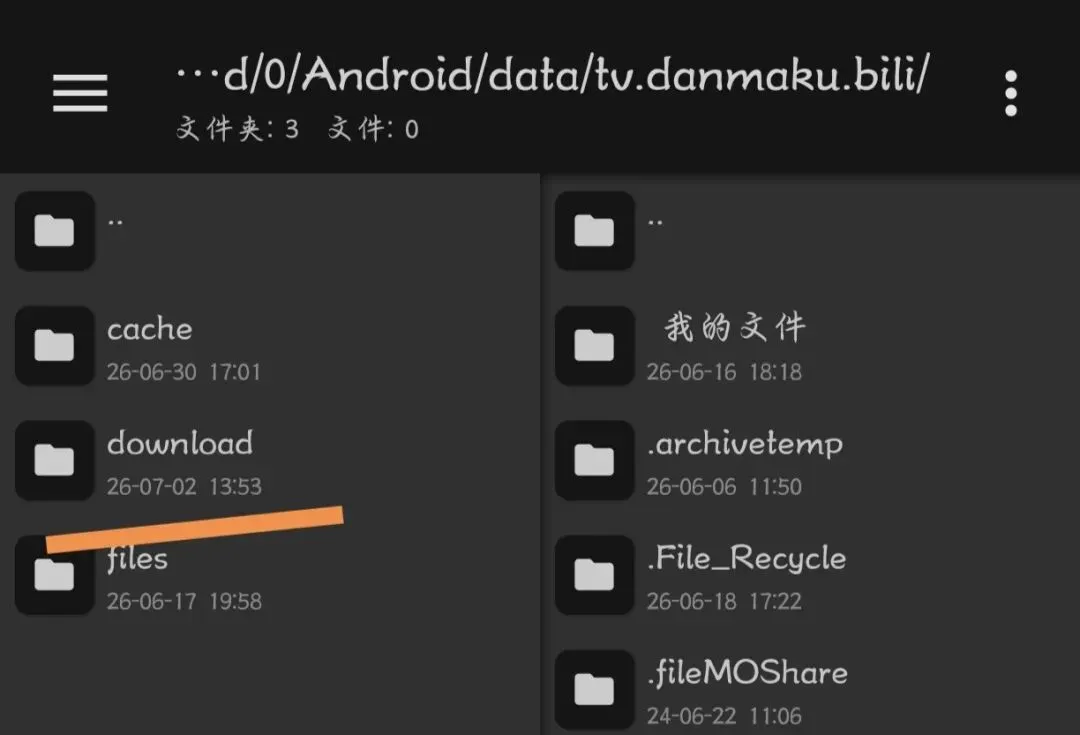Click the folder and file count text
This screenshot has width=1080, height=735.
(298, 129)
